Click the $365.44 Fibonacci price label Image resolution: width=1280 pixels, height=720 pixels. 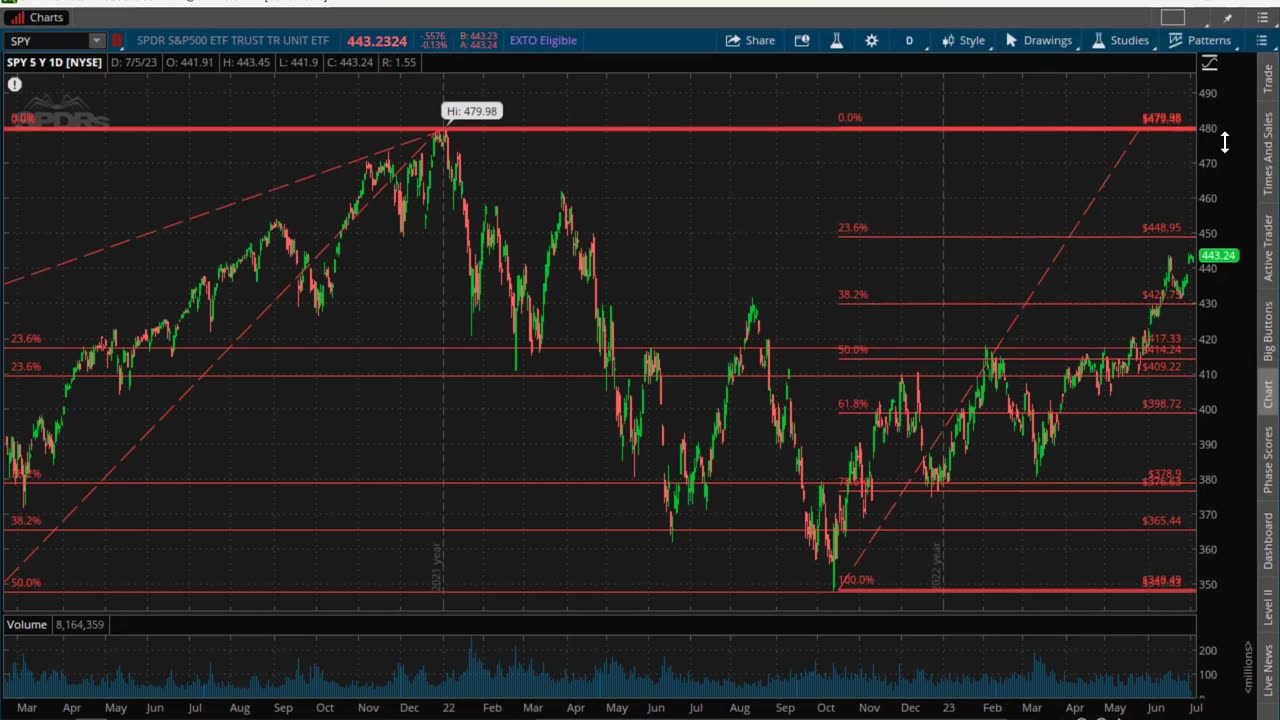(1161, 521)
